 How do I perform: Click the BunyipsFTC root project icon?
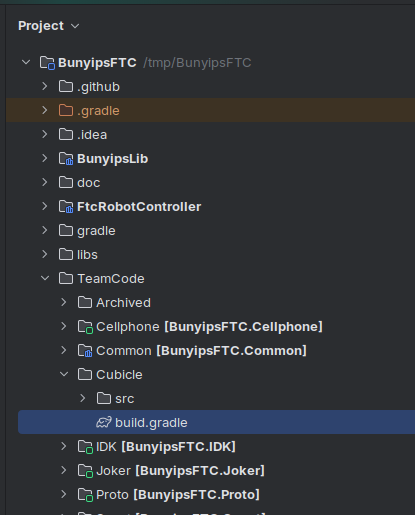tap(47, 63)
